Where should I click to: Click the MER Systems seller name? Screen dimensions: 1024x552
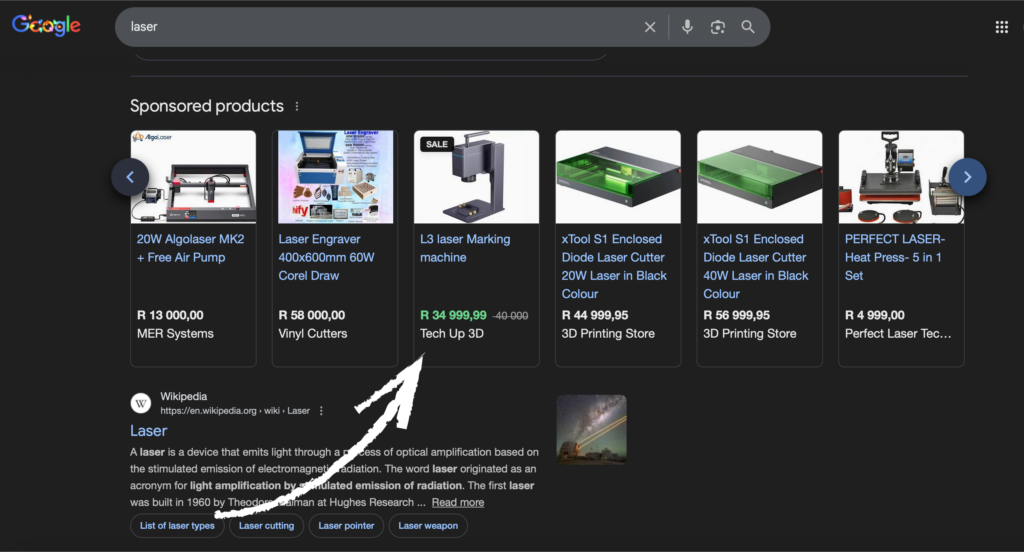[x=175, y=334]
